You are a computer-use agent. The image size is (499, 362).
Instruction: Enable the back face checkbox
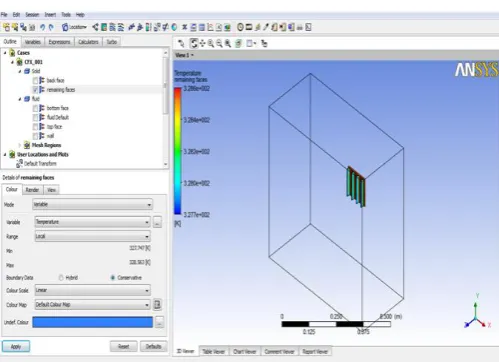[35, 81]
